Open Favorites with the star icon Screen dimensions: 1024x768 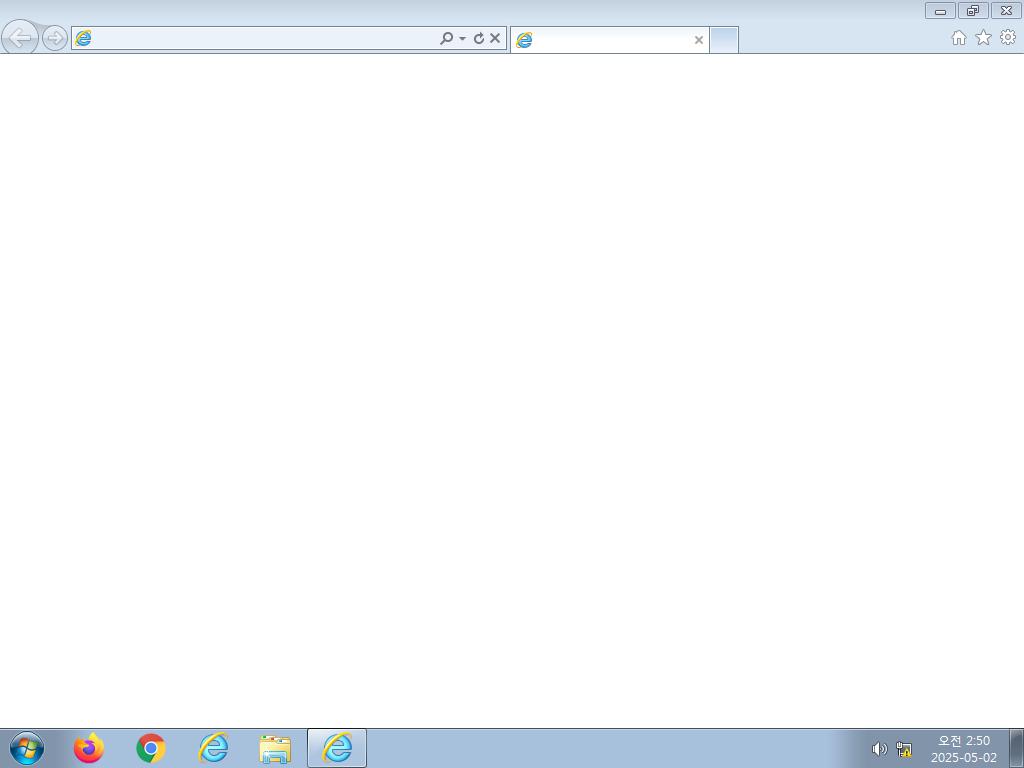coord(984,38)
